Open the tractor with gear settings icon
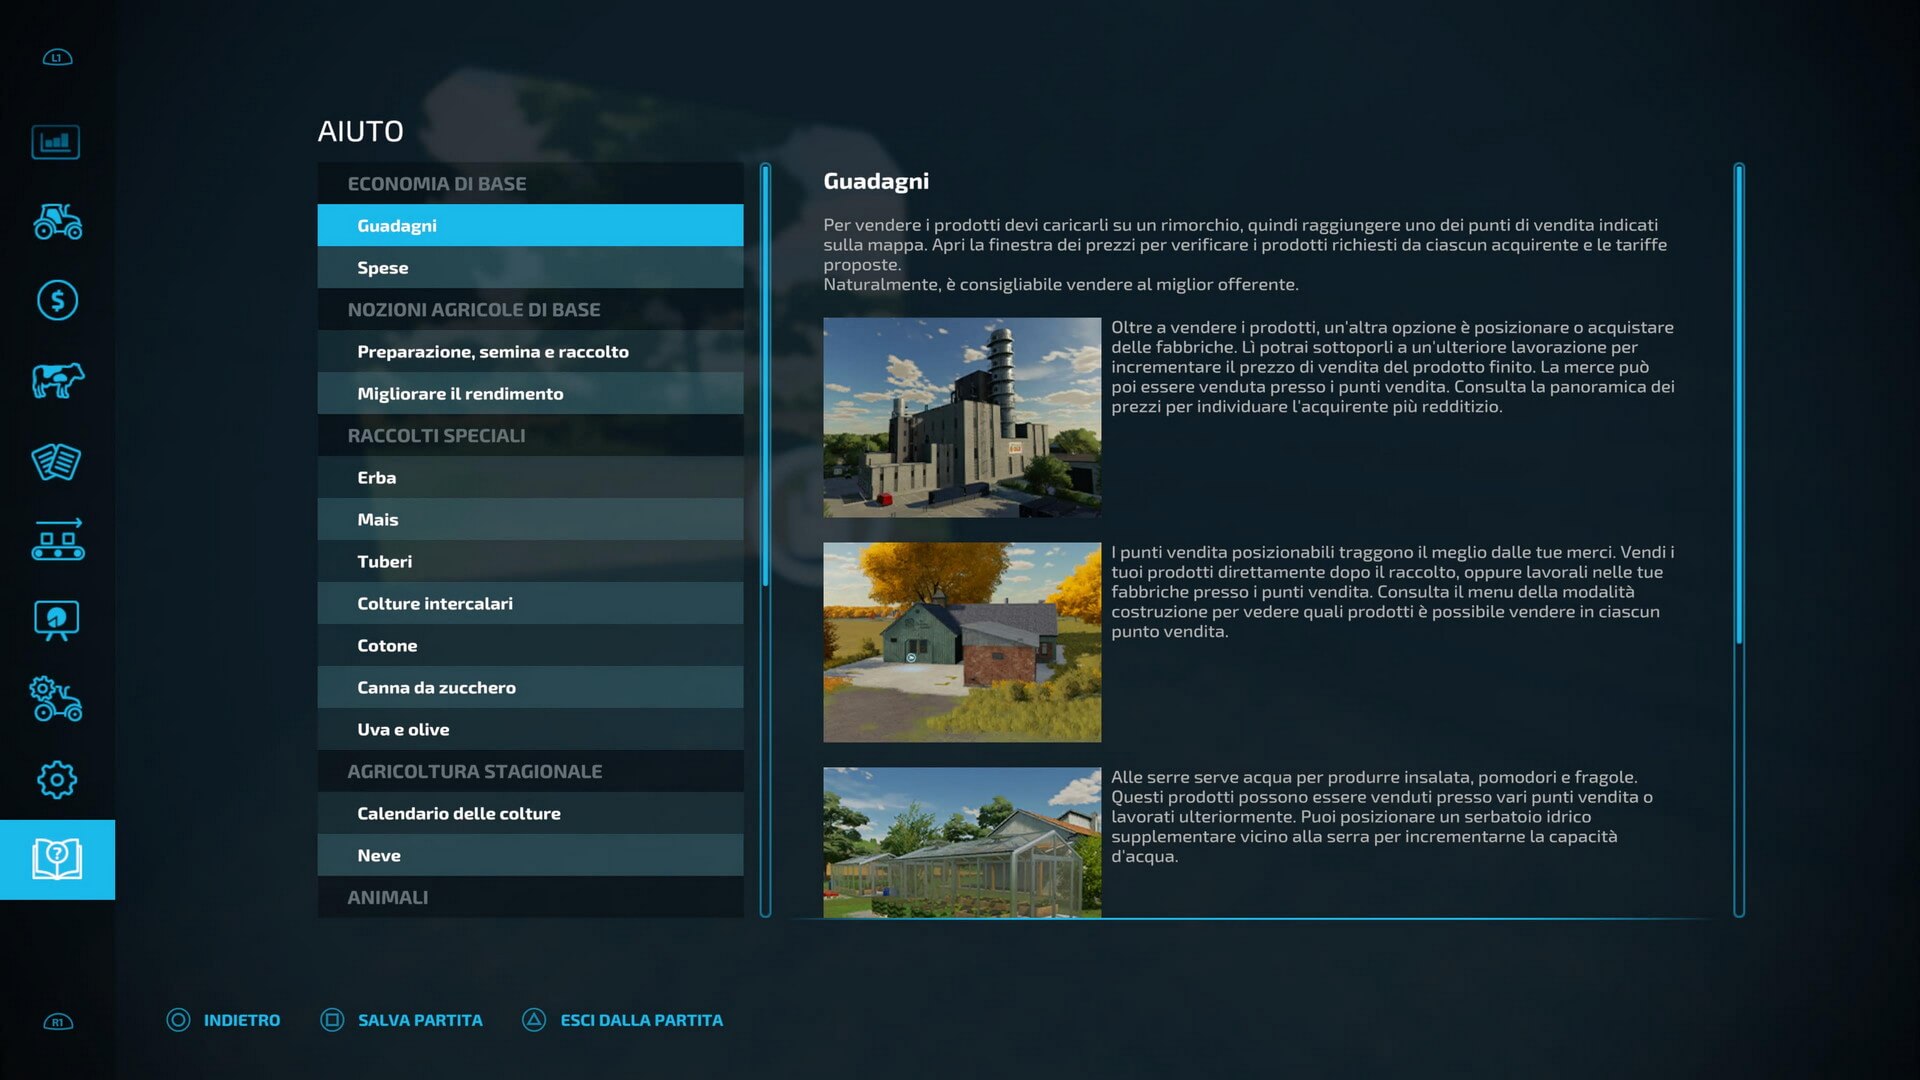This screenshot has width=1920, height=1080. tap(56, 699)
